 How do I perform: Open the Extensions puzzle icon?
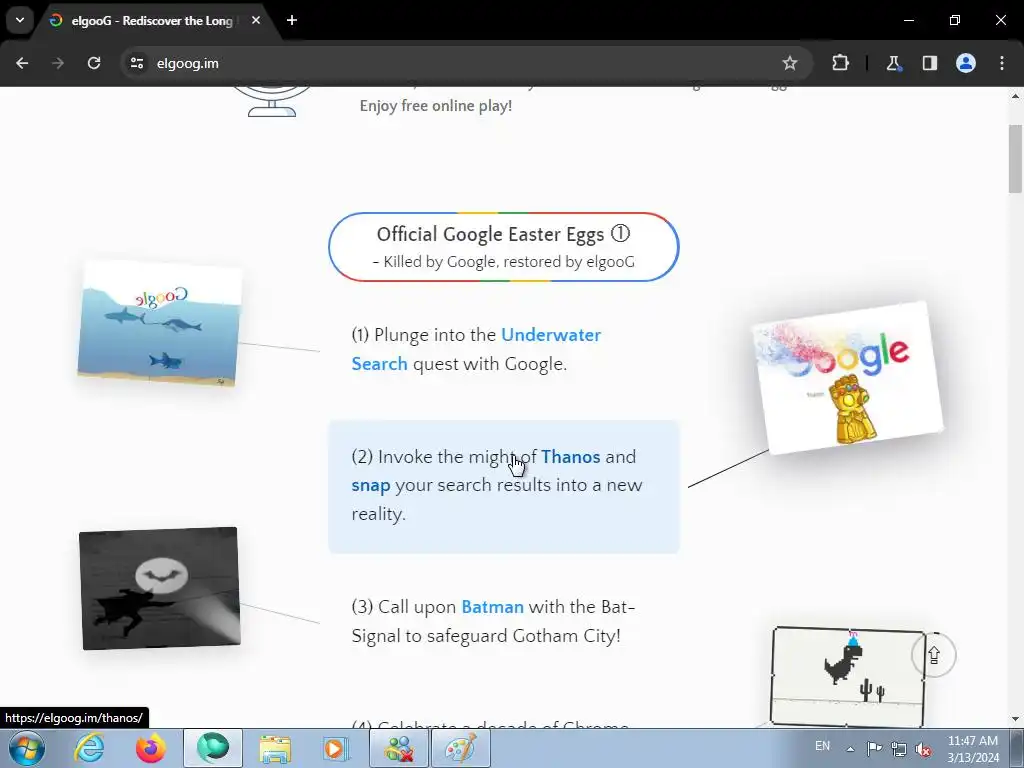840,63
